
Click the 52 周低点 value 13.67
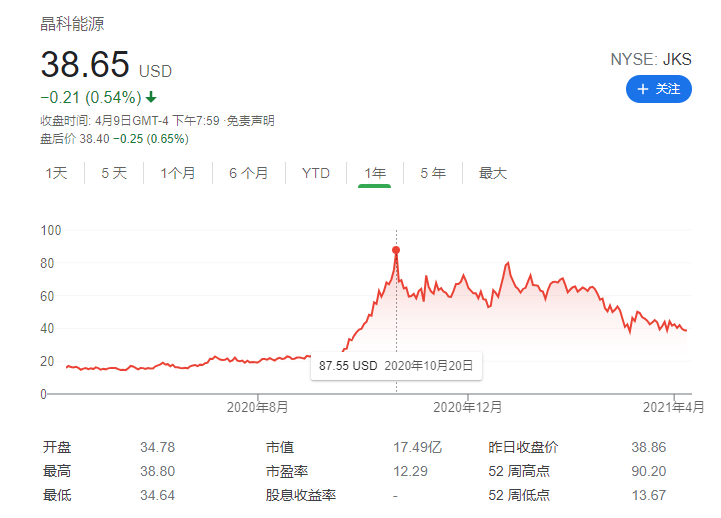coord(648,495)
